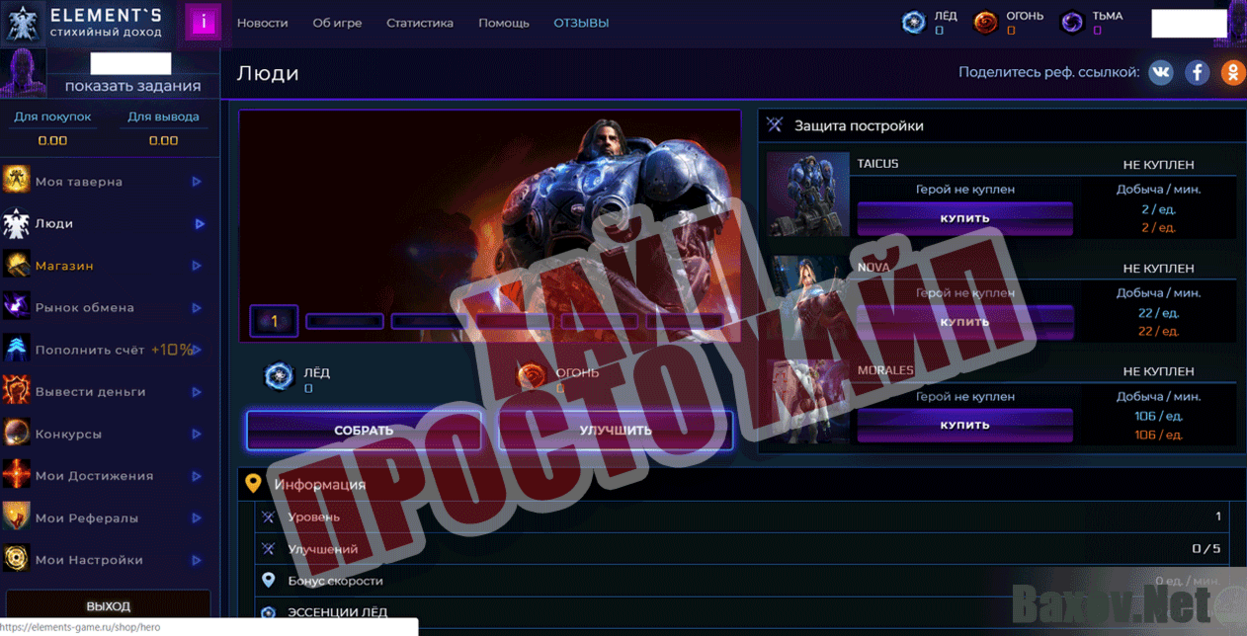The image size is (1247, 636).
Task: Expand Конкурсы using its arrow
Action: [x=197, y=434]
